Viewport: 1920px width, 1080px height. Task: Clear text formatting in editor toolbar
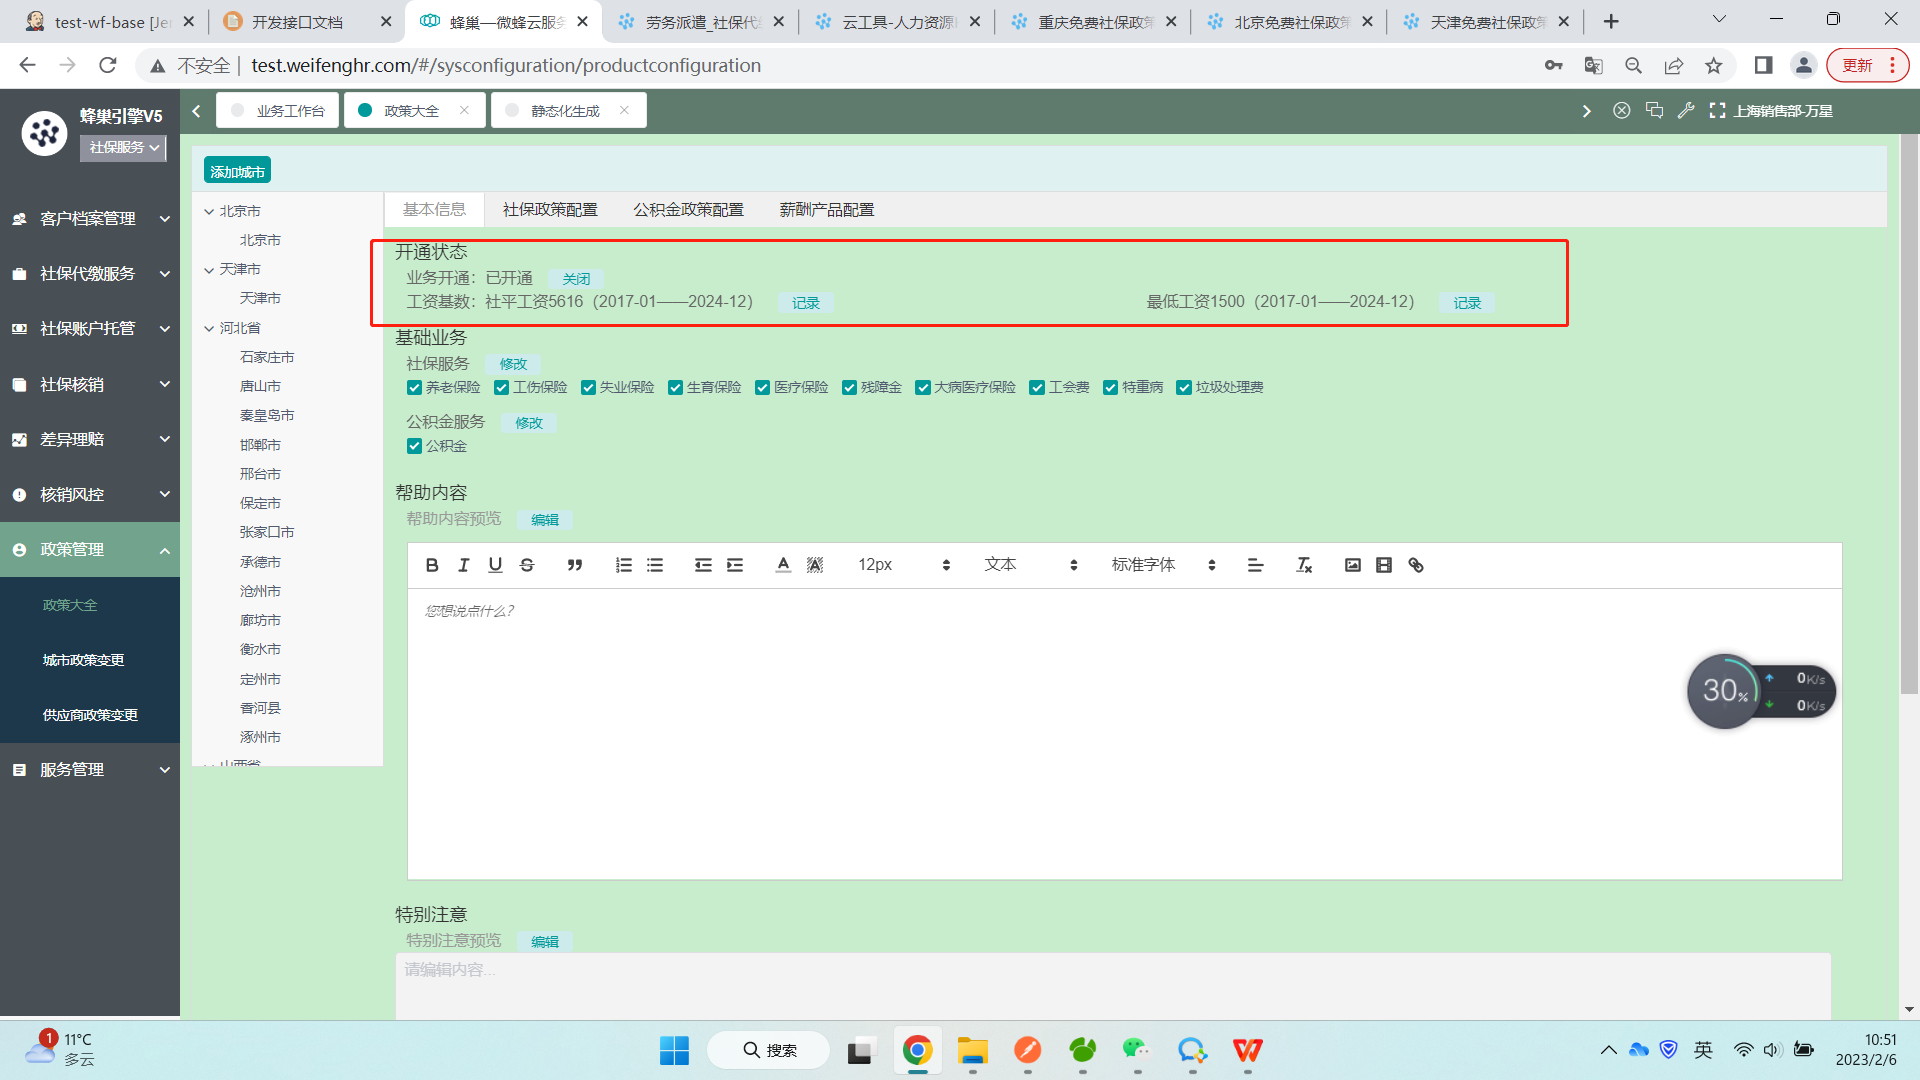tap(1304, 565)
